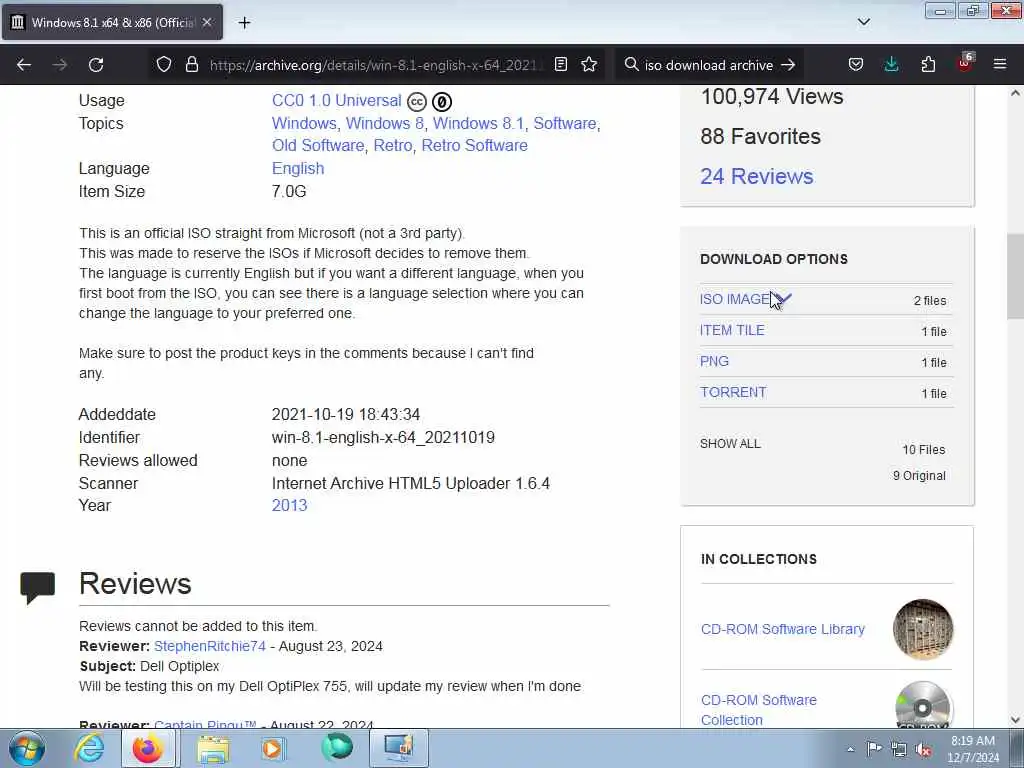Screen dimensions: 1024x768
Task: Click the forward navigation arrow
Action: tap(59, 65)
